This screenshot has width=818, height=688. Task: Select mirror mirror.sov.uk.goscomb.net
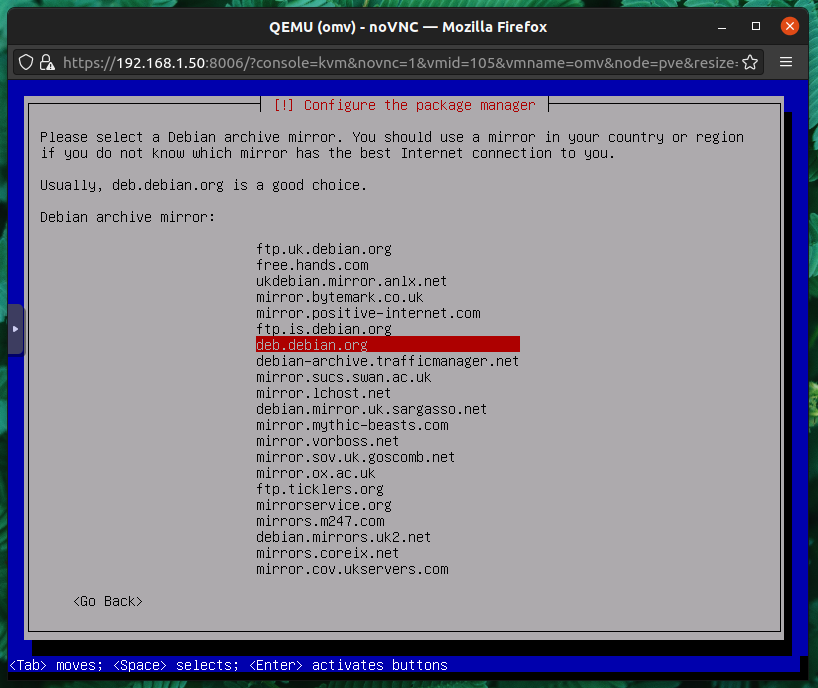pyautogui.click(x=355, y=457)
